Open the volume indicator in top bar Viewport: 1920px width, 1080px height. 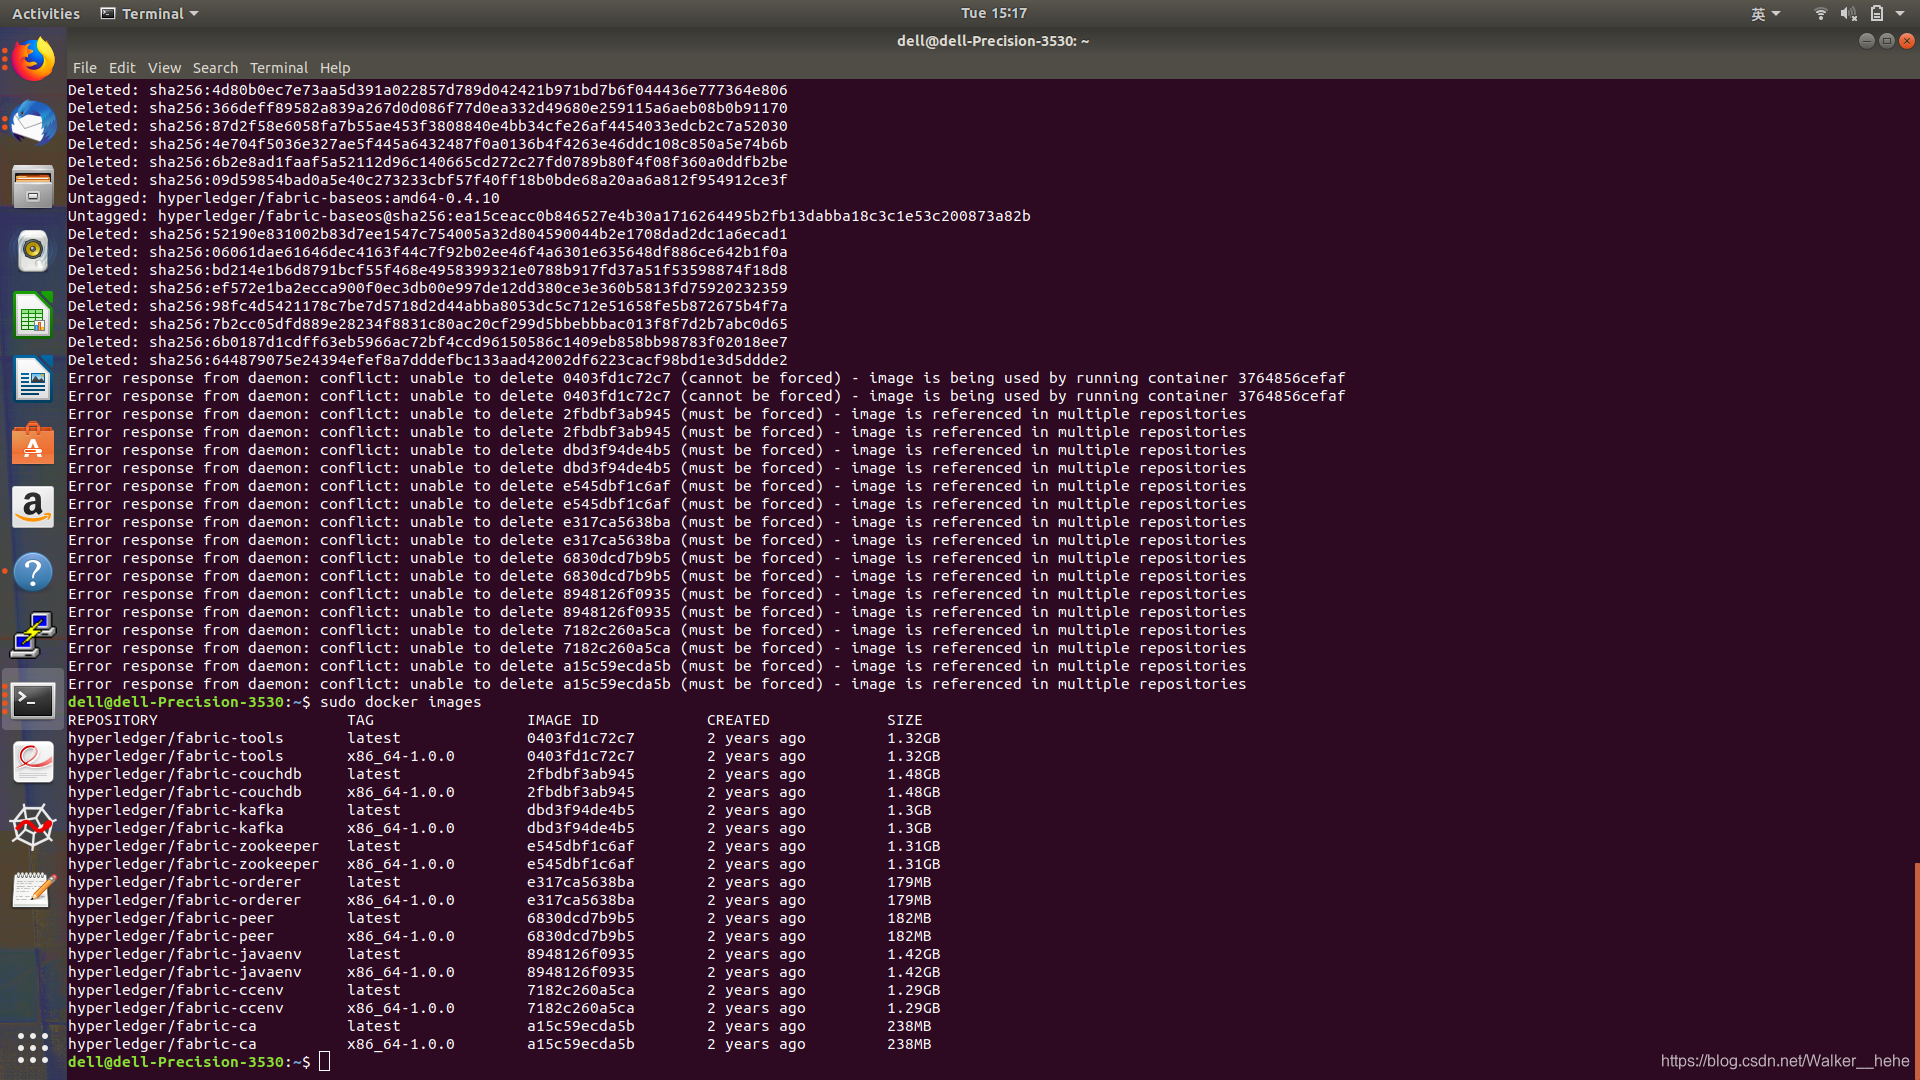click(x=1848, y=13)
